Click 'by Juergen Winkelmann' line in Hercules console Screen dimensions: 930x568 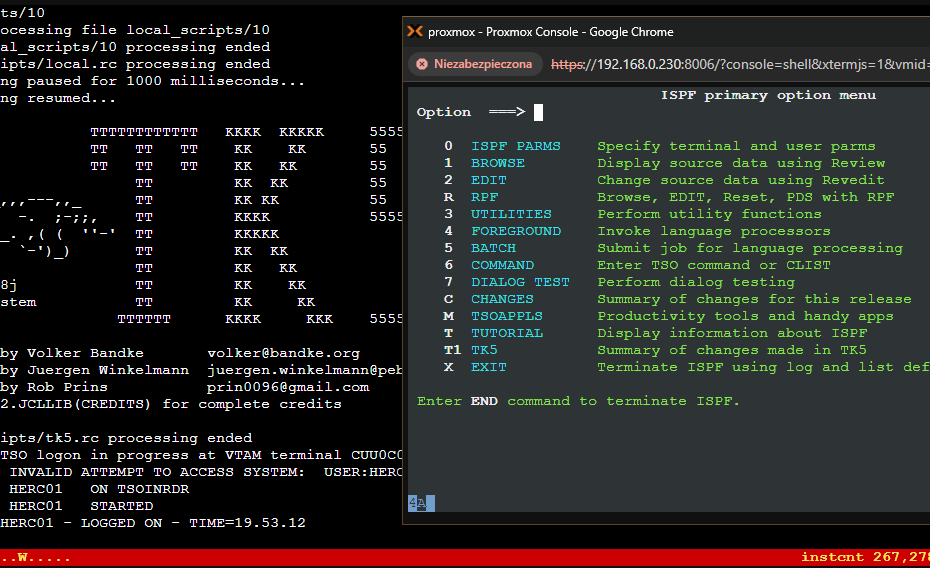click(x=94, y=370)
